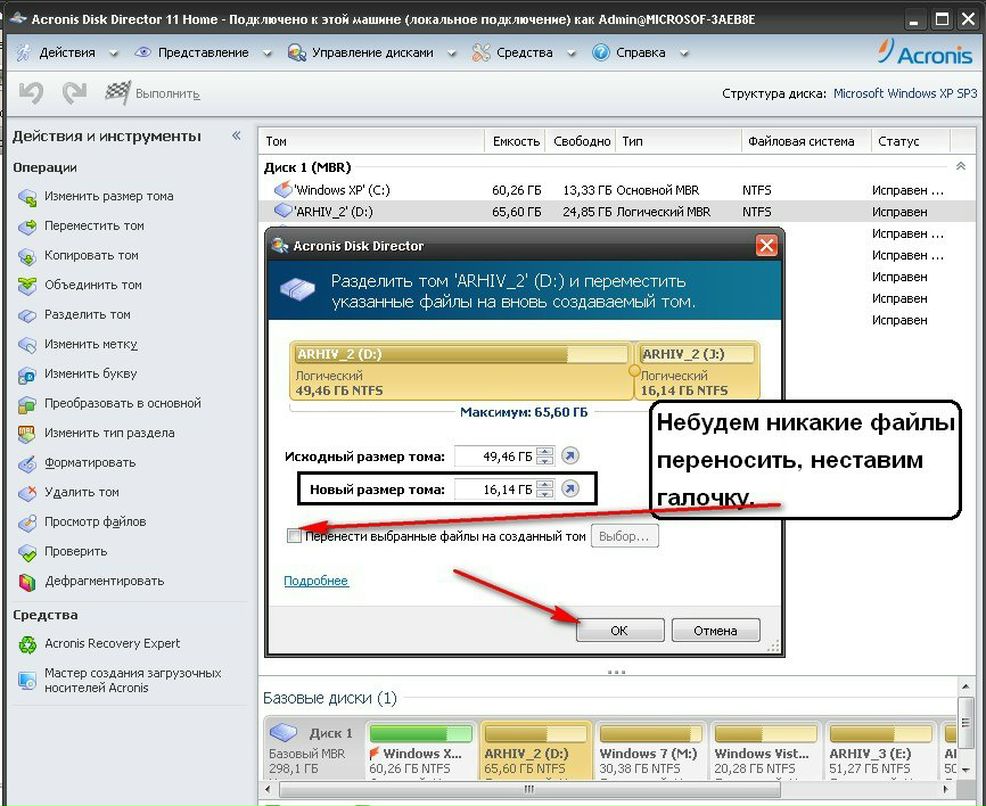The image size is (986, 806).
Task: Follow the 'Подробнее' link
Action: (x=316, y=581)
